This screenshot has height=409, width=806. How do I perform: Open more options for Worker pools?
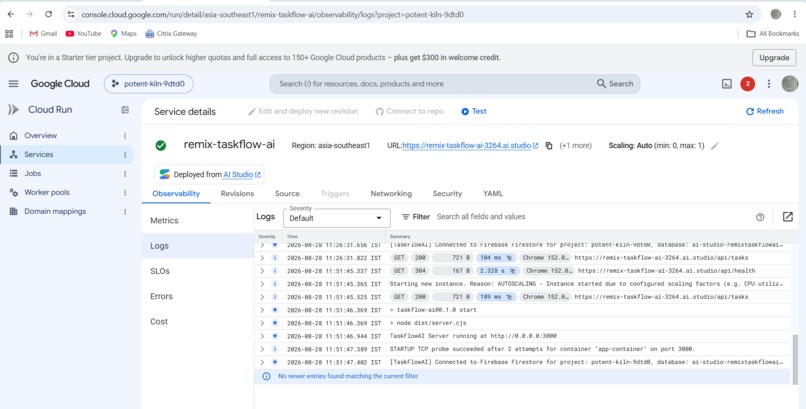125,193
